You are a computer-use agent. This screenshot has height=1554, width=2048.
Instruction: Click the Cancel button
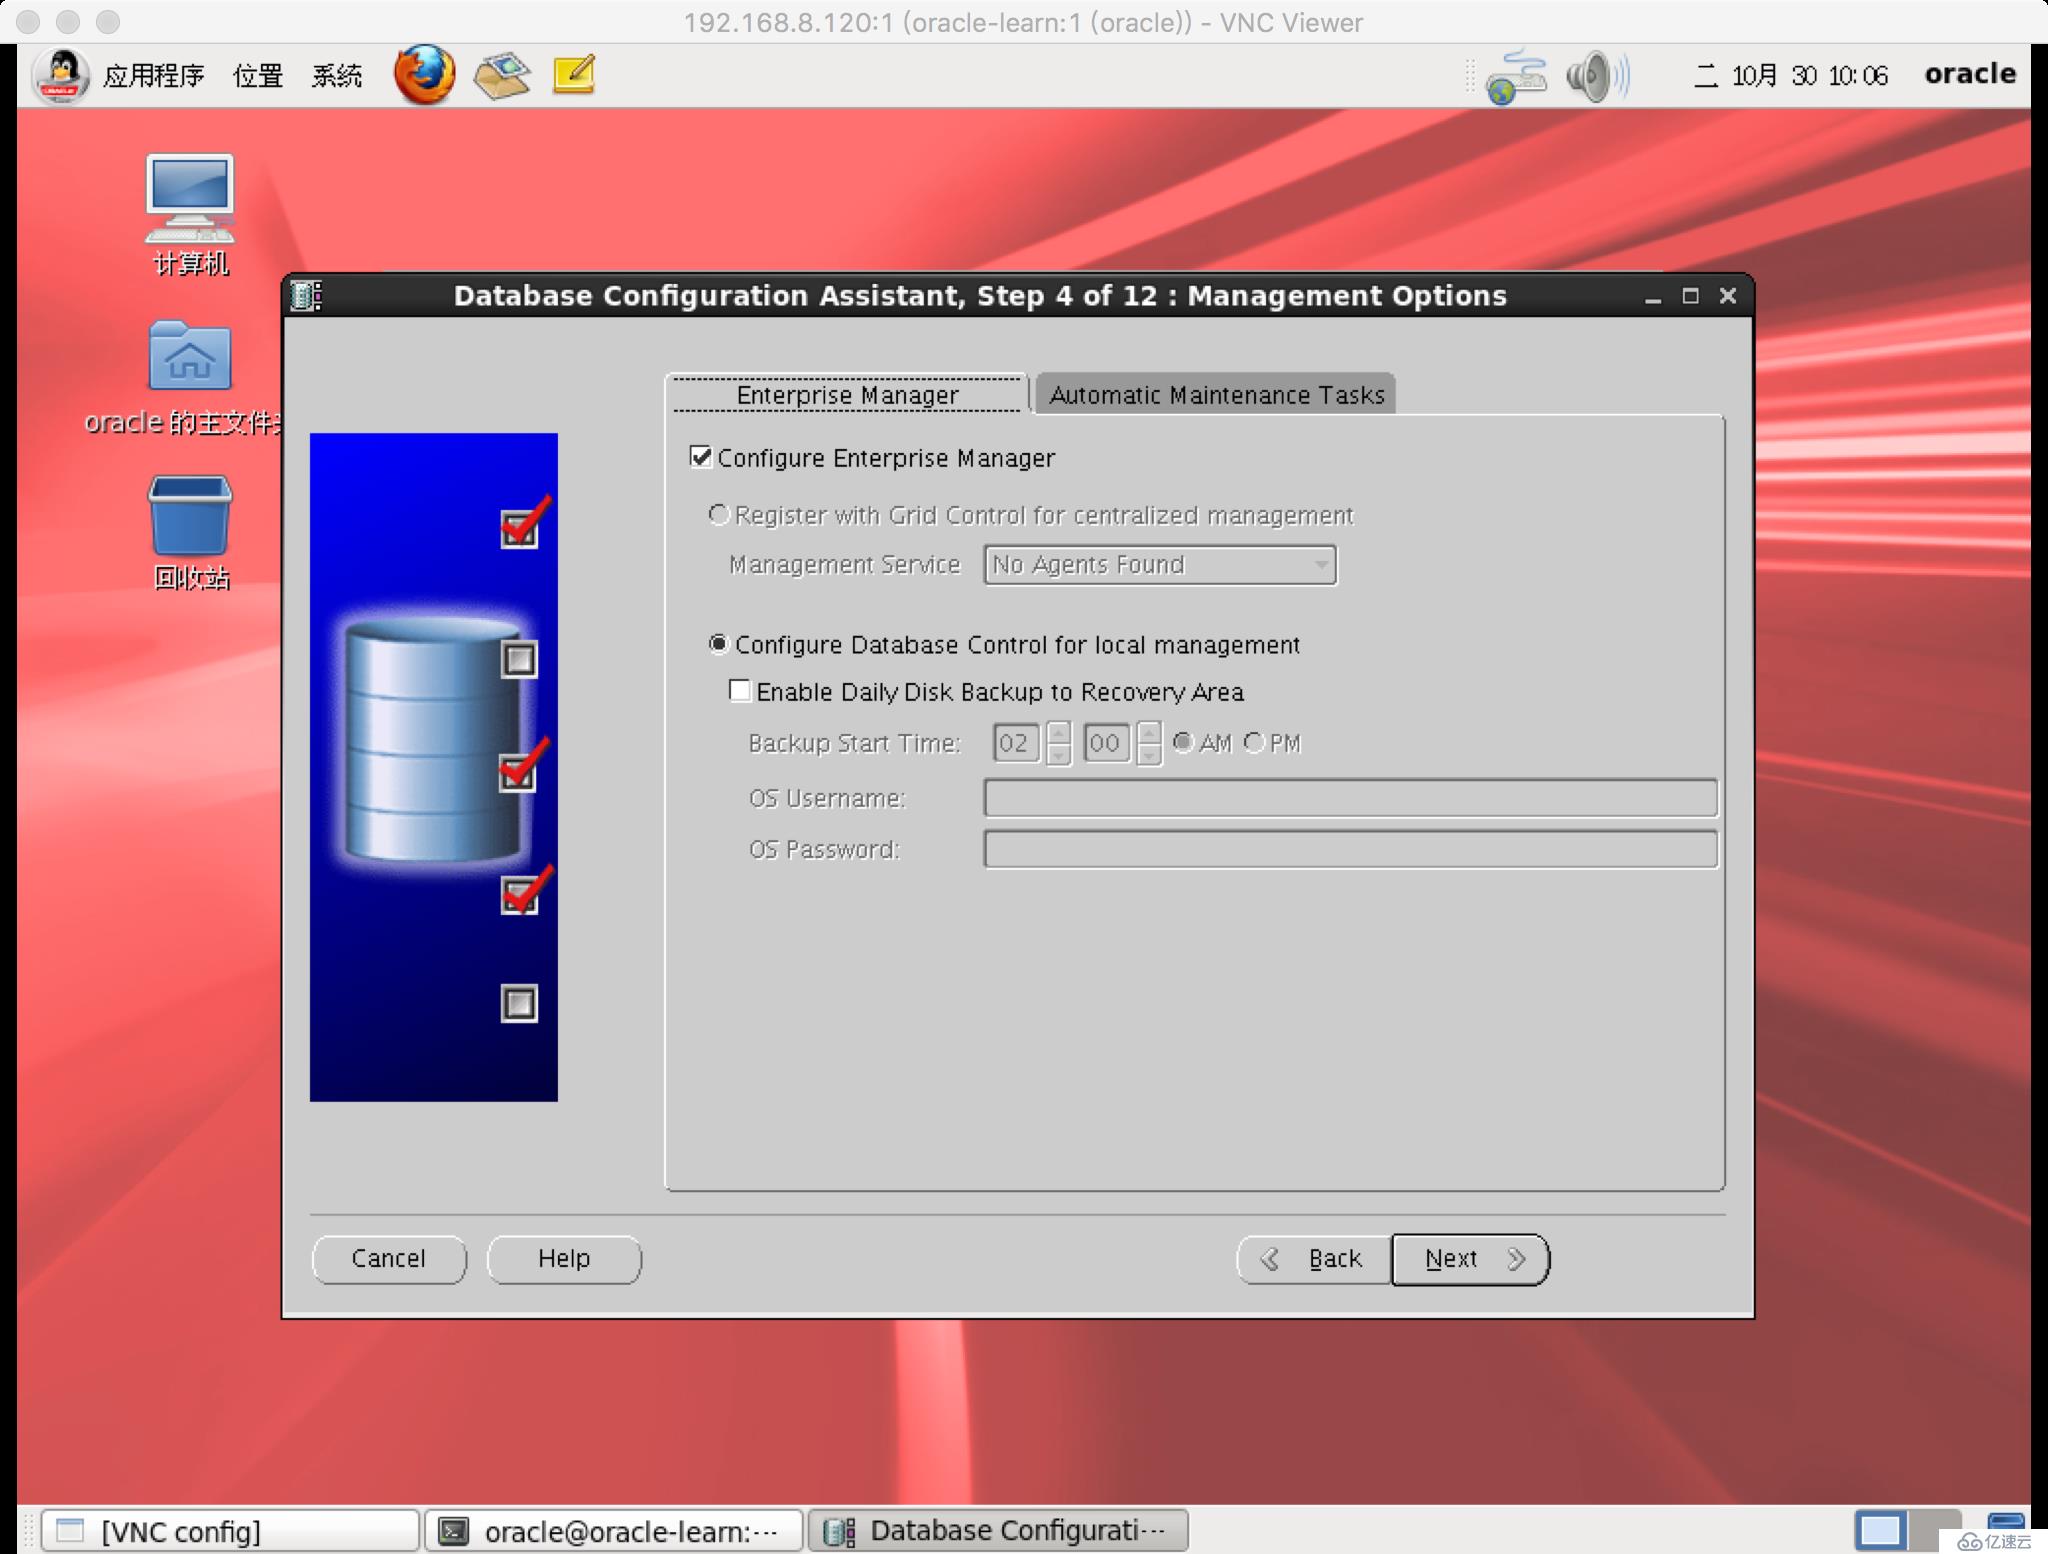pyautogui.click(x=389, y=1259)
